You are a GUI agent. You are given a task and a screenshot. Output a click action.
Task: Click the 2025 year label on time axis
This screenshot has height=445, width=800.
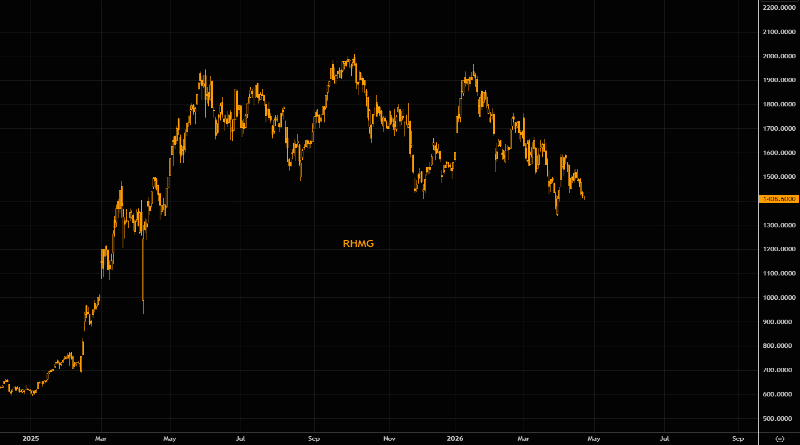click(30, 438)
